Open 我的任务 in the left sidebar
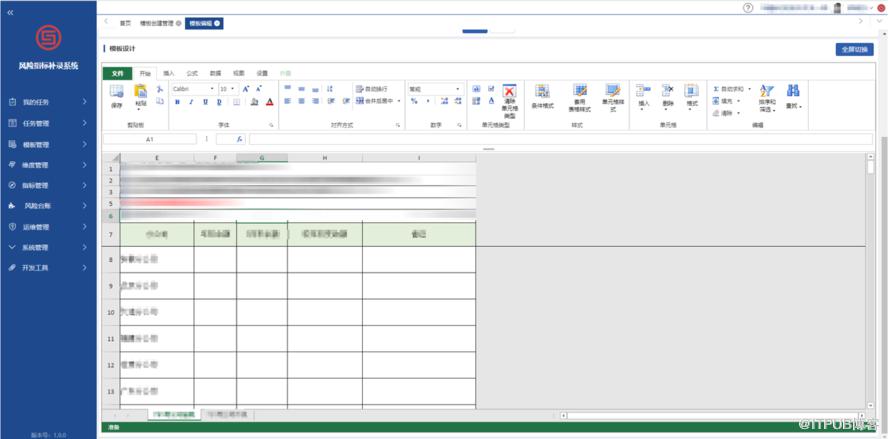This screenshot has width=889, height=439. point(48,103)
